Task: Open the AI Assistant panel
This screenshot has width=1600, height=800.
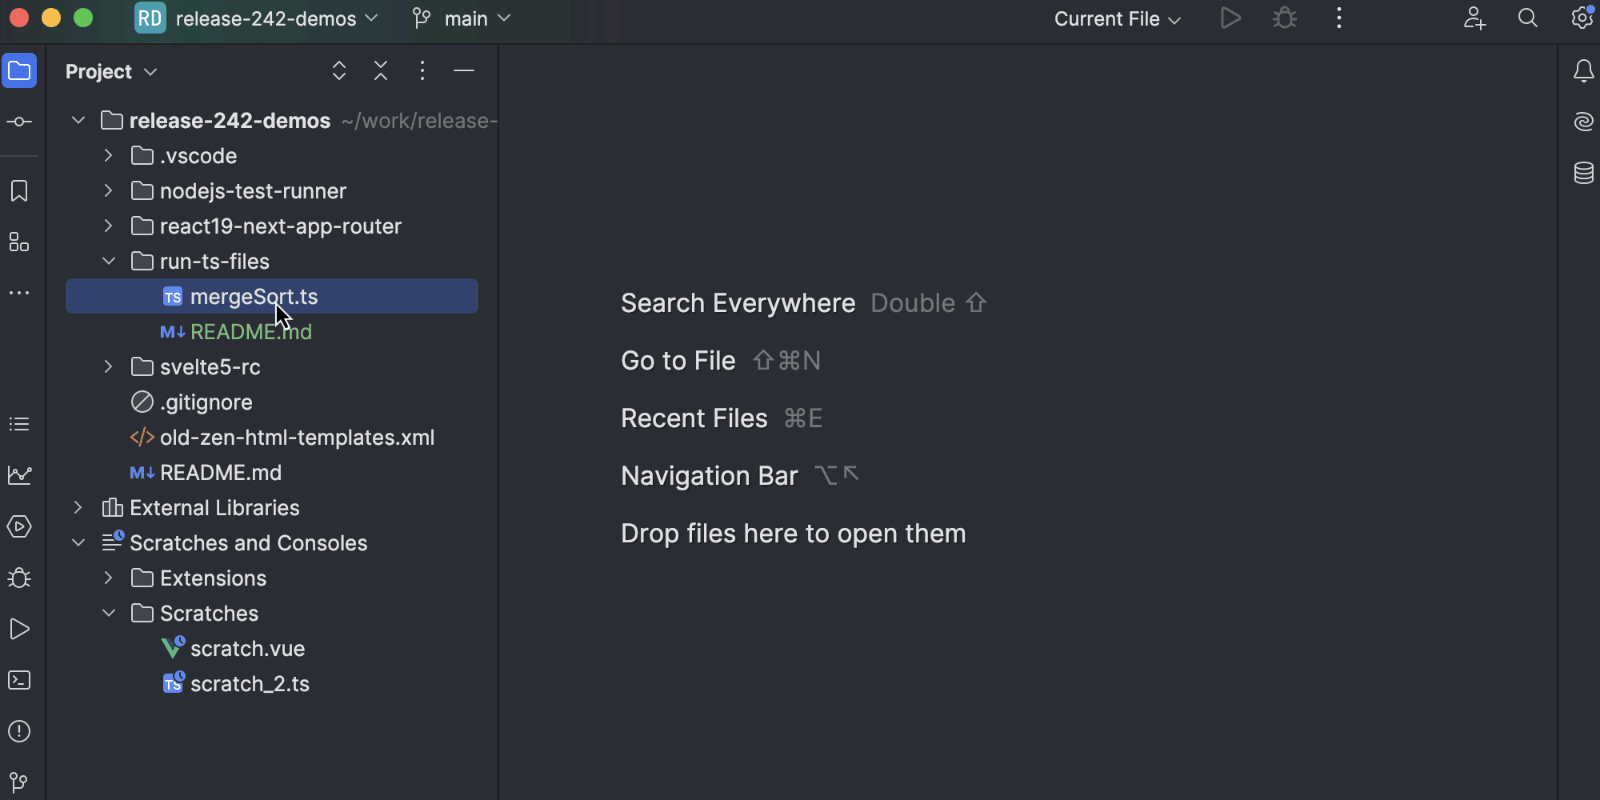Action: tap(1583, 122)
